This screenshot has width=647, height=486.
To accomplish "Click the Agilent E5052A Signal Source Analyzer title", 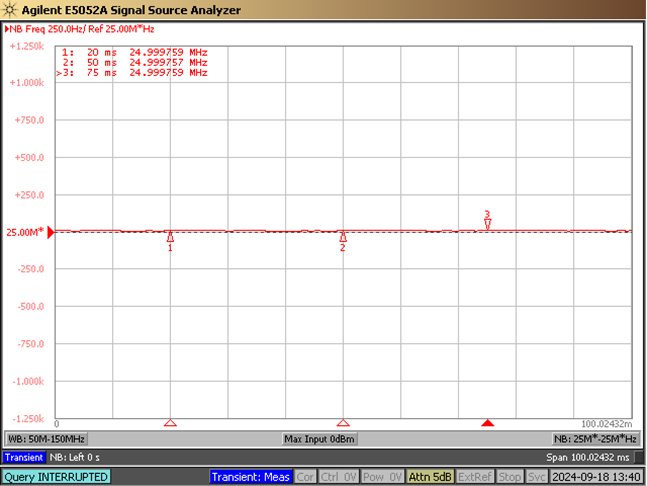I will tap(131, 10).
